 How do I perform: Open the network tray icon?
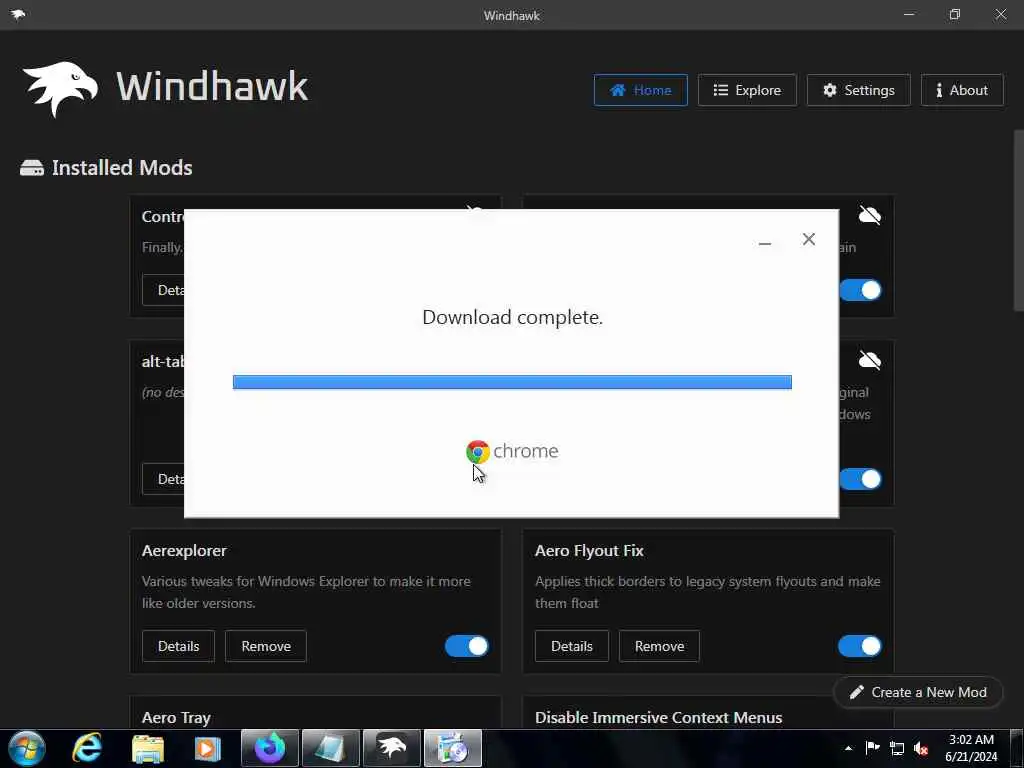point(897,748)
